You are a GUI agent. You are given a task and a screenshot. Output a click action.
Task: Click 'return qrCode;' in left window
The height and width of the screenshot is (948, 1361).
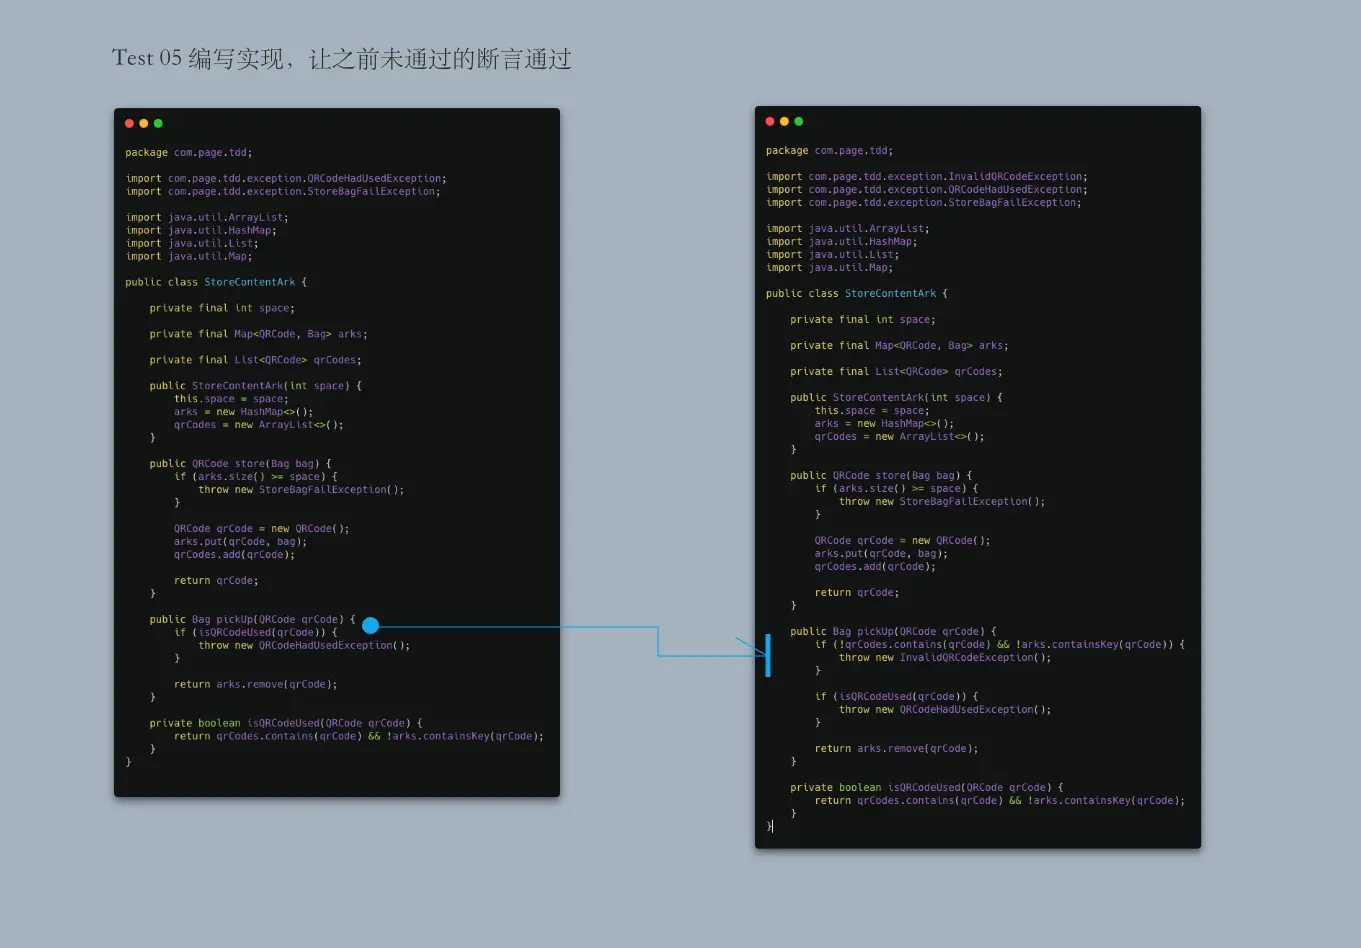point(216,581)
